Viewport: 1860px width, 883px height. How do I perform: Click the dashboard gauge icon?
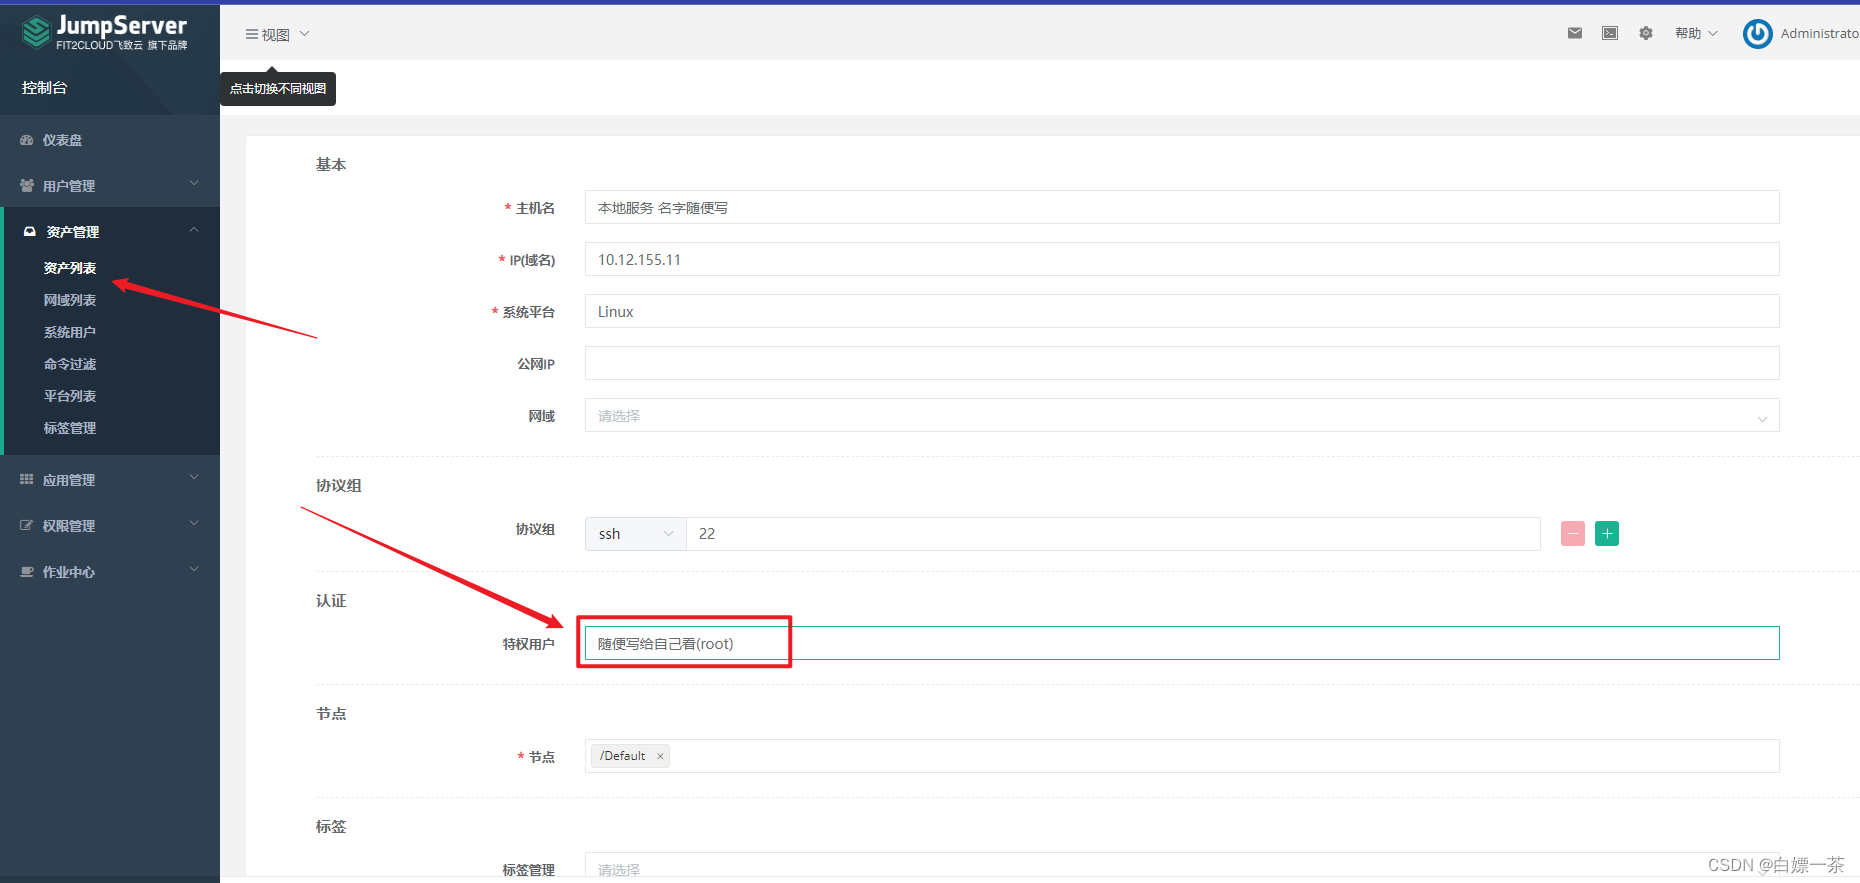click(27, 140)
